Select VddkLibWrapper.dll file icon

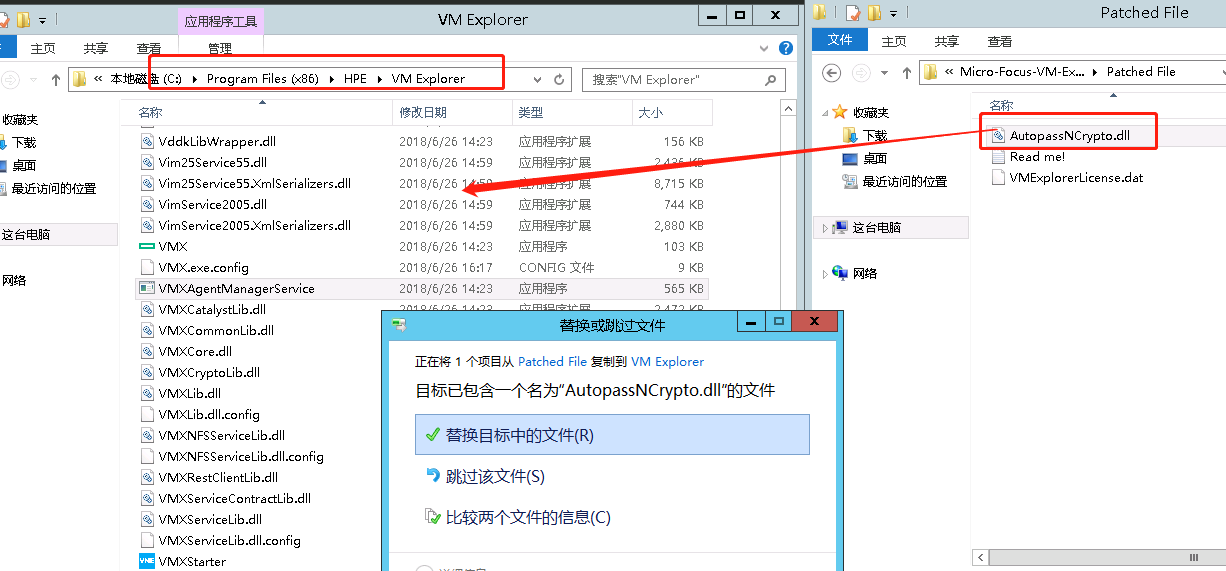click(x=147, y=142)
